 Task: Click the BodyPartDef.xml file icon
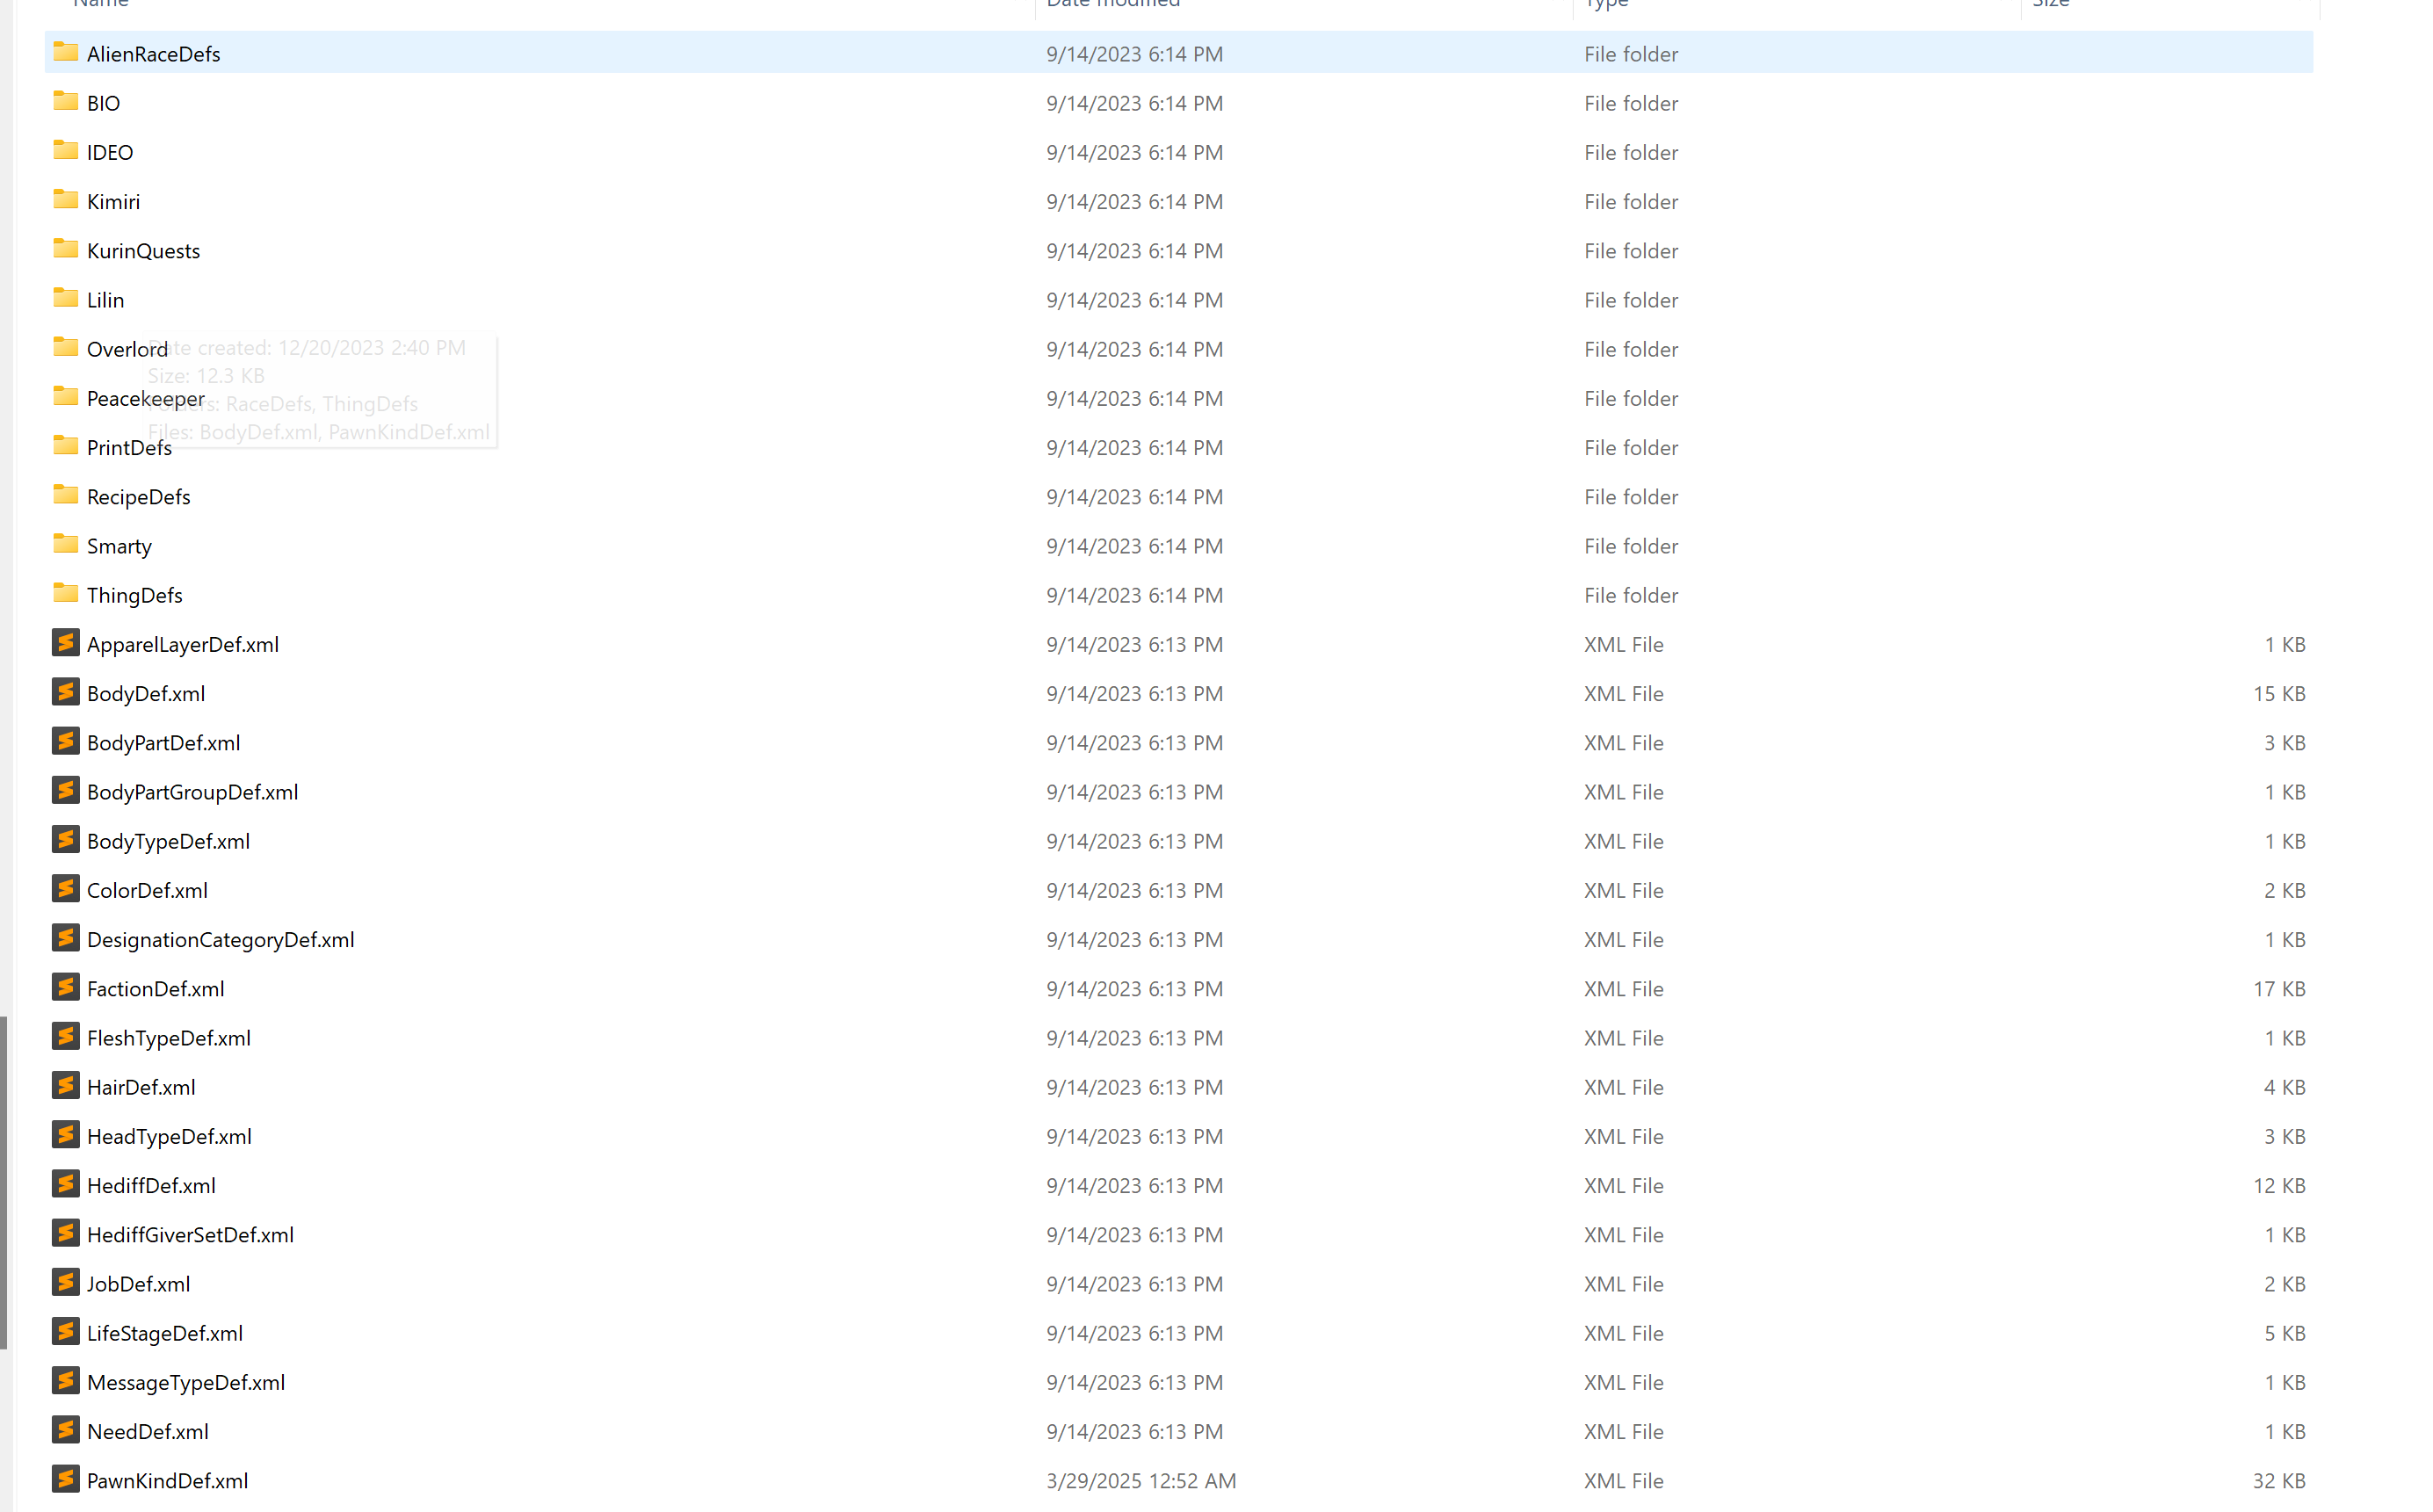pyautogui.click(x=66, y=741)
